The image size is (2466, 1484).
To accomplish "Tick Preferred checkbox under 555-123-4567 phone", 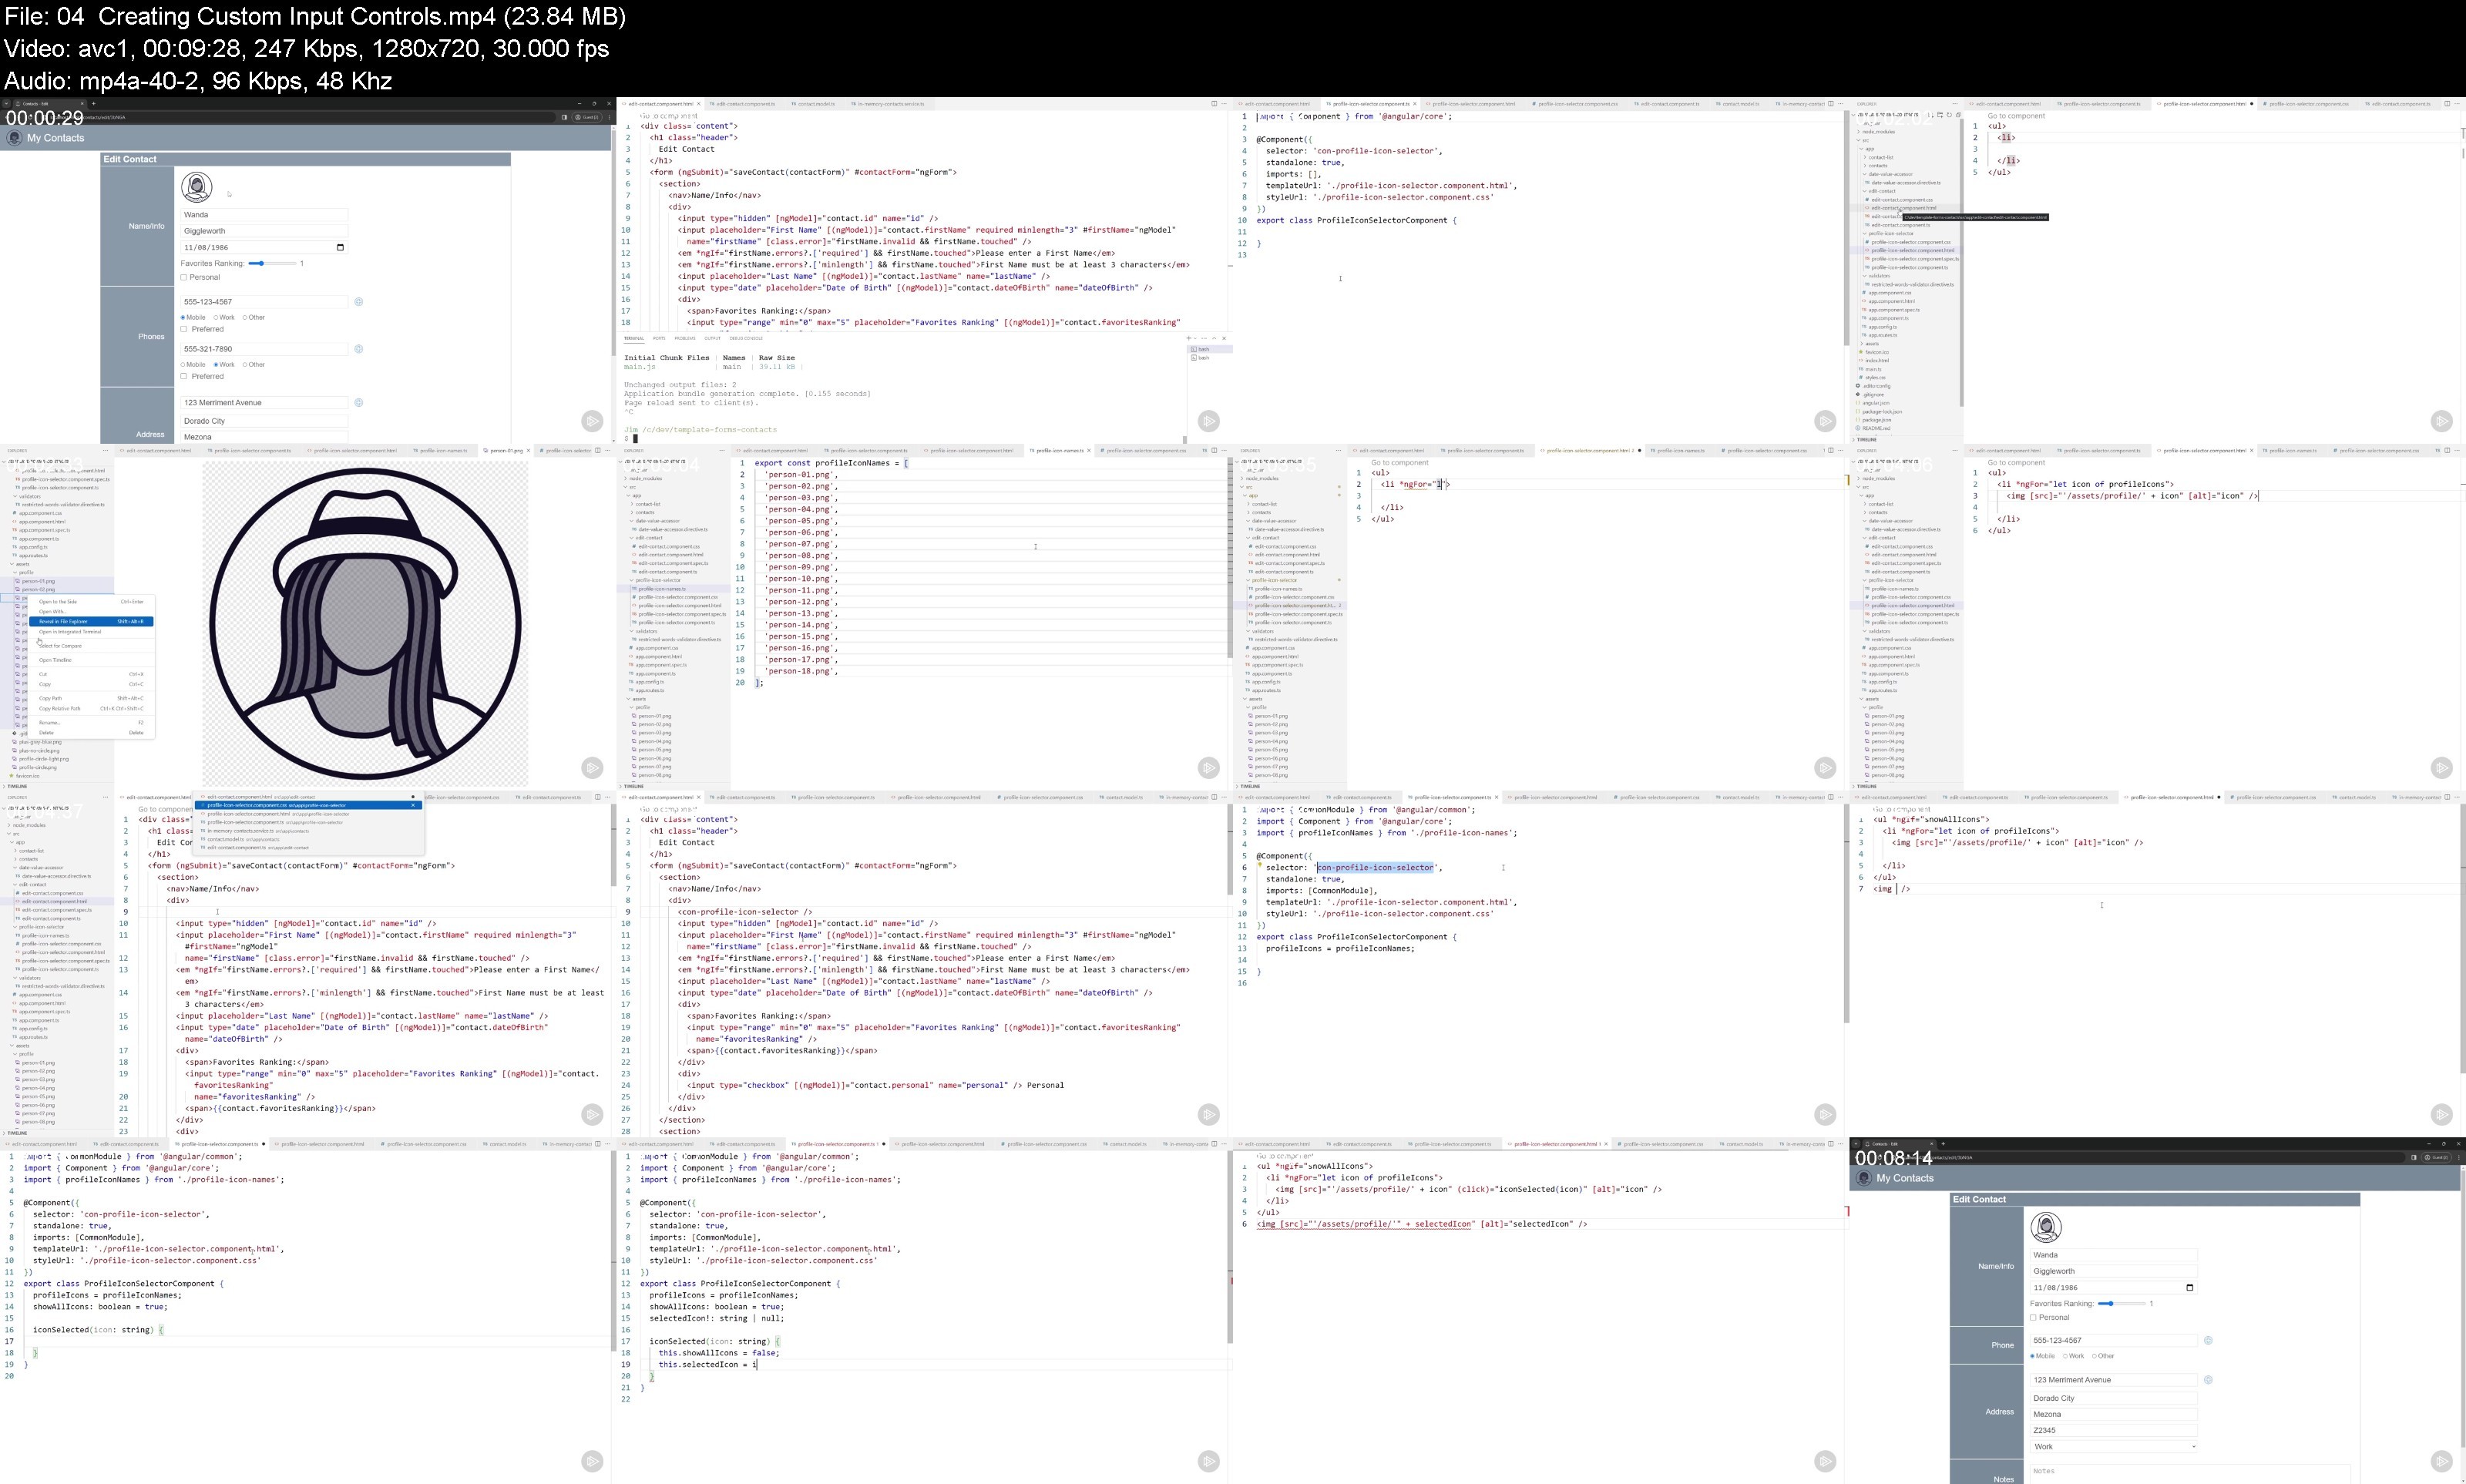I will coord(184,329).
